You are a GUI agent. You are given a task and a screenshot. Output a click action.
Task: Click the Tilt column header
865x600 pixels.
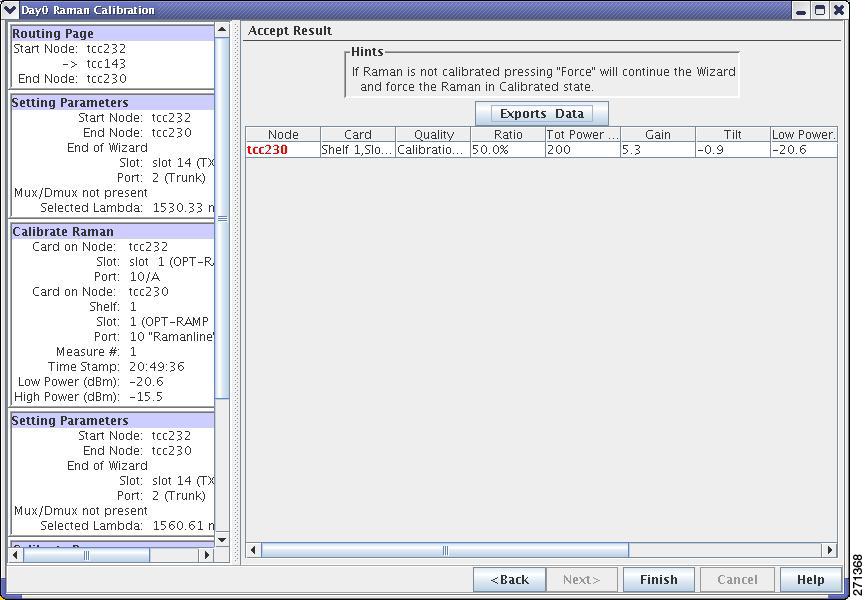point(733,135)
